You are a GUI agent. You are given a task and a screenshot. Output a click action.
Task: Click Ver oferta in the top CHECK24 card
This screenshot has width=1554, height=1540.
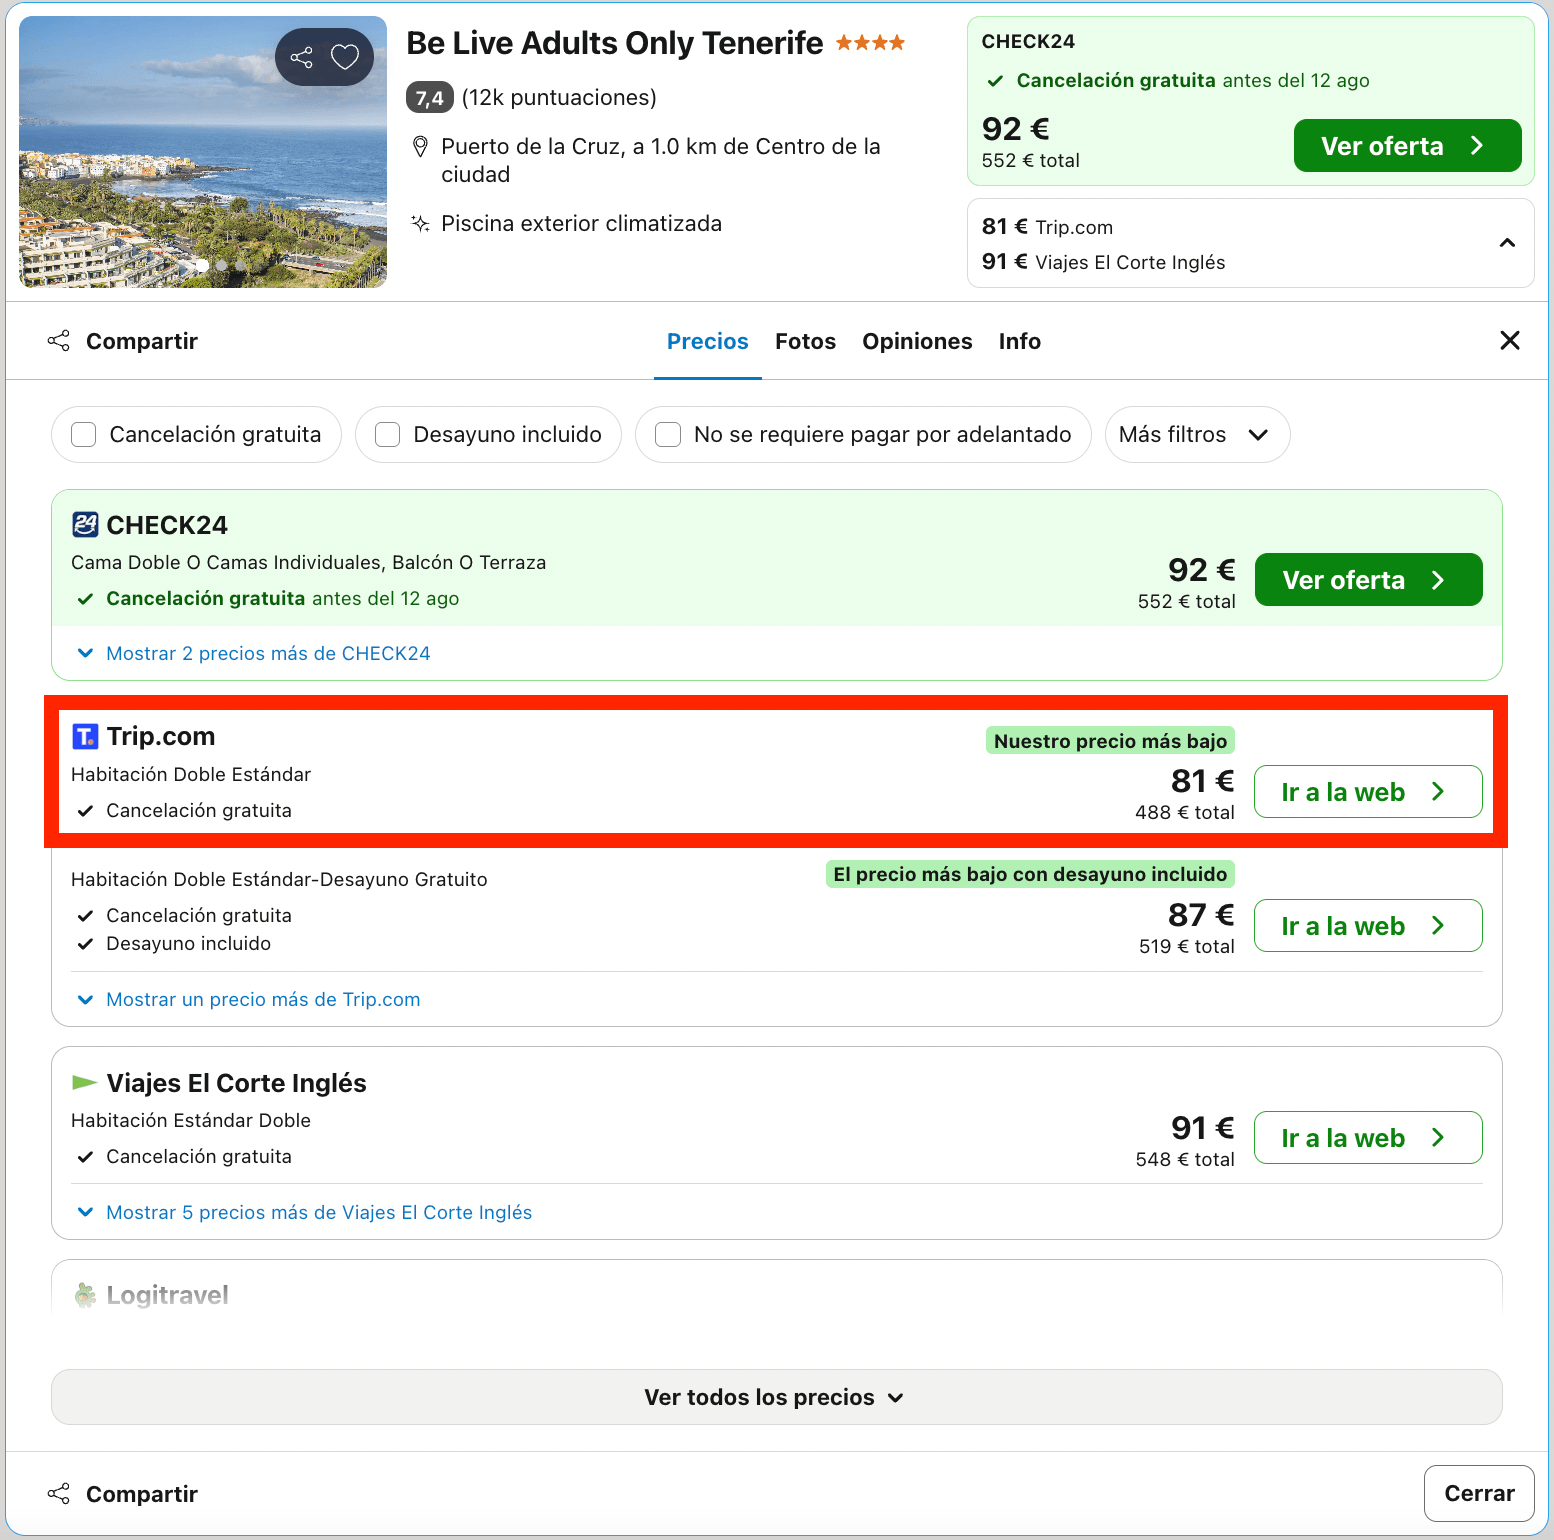1407,146
